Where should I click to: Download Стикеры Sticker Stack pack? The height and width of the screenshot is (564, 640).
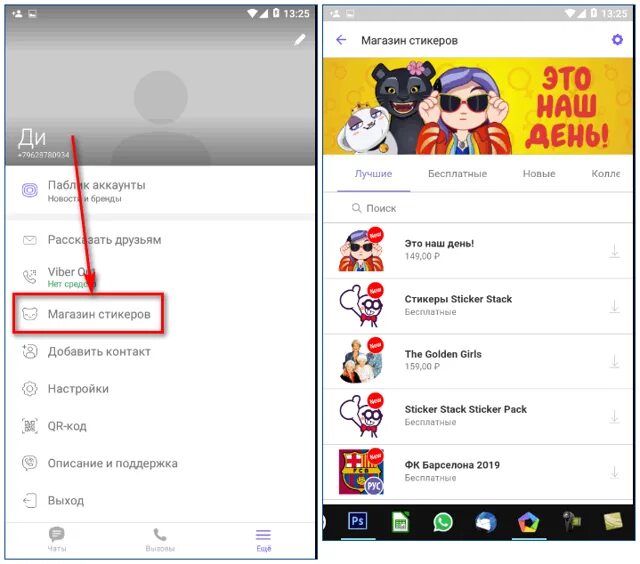tap(614, 306)
